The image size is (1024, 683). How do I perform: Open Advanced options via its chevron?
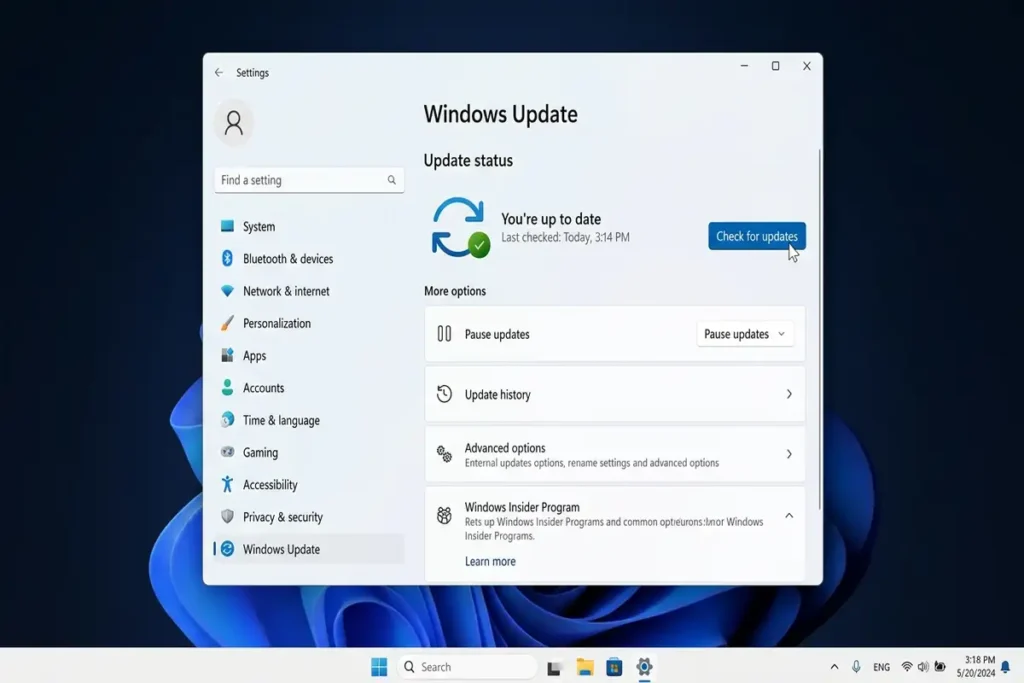coord(789,454)
